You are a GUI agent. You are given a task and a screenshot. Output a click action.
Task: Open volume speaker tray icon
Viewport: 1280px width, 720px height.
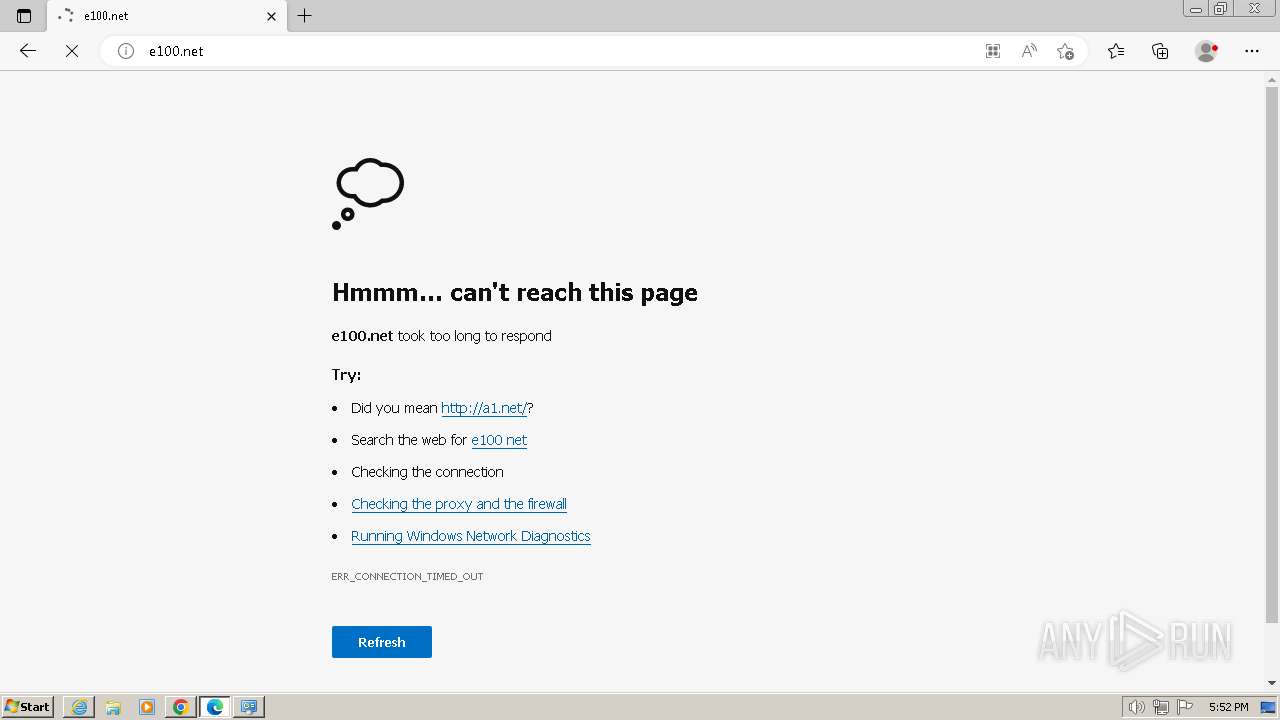(x=1137, y=707)
